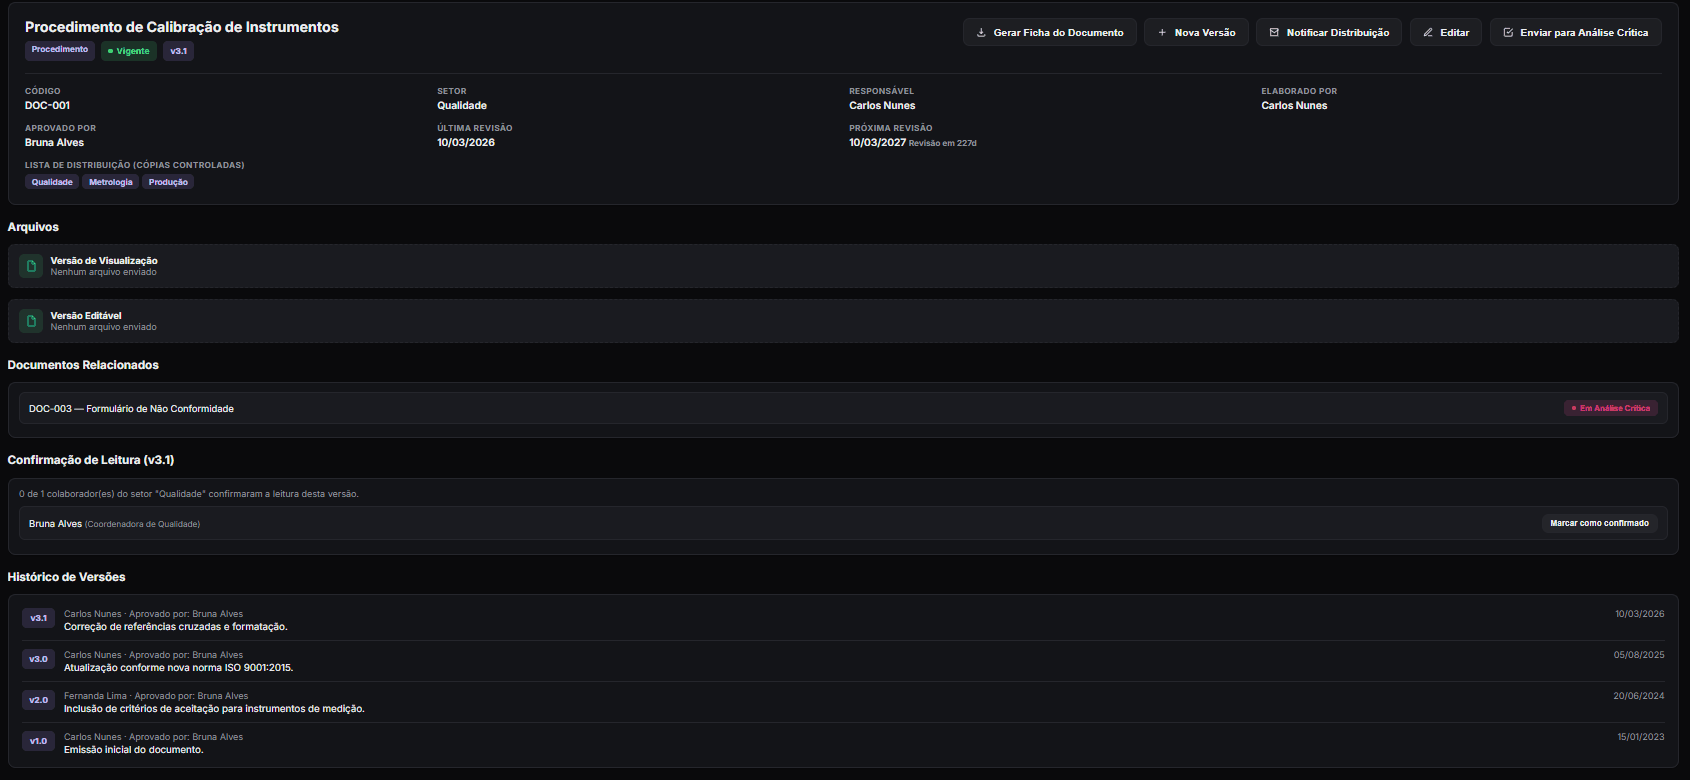Image resolution: width=1690 pixels, height=780 pixels.
Task: Select 'Atualização conforme nova norma ISO 9001:2015.' entry
Action: click(x=179, y=668)
